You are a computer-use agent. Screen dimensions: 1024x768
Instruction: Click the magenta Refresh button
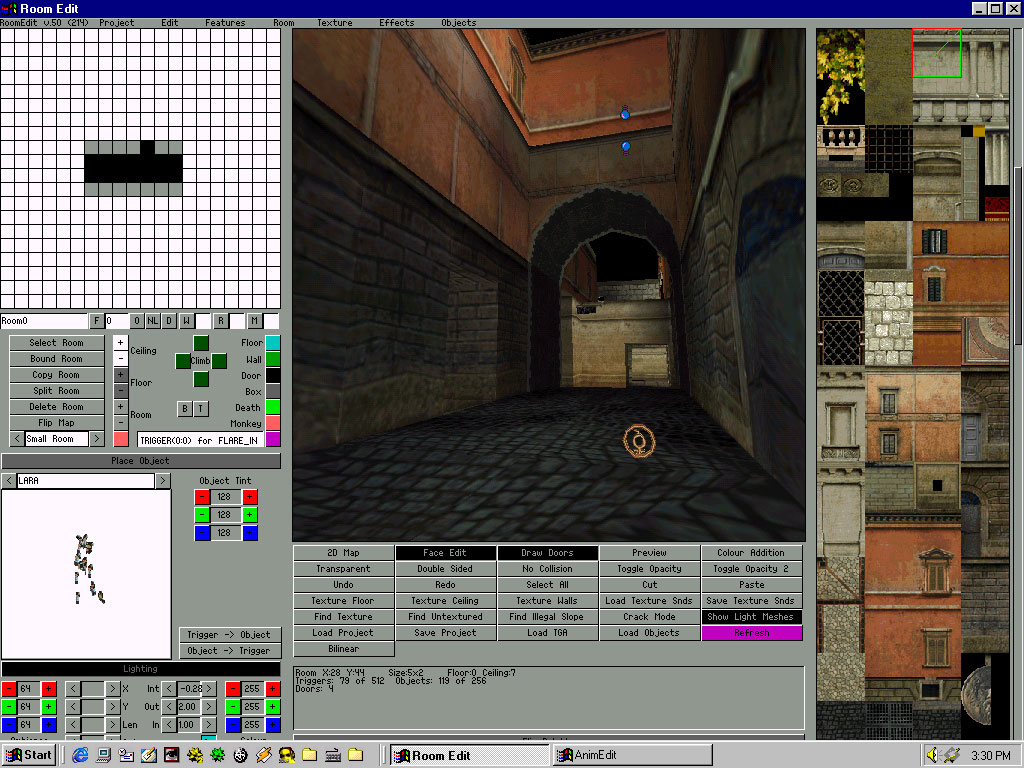pos(751,633)
